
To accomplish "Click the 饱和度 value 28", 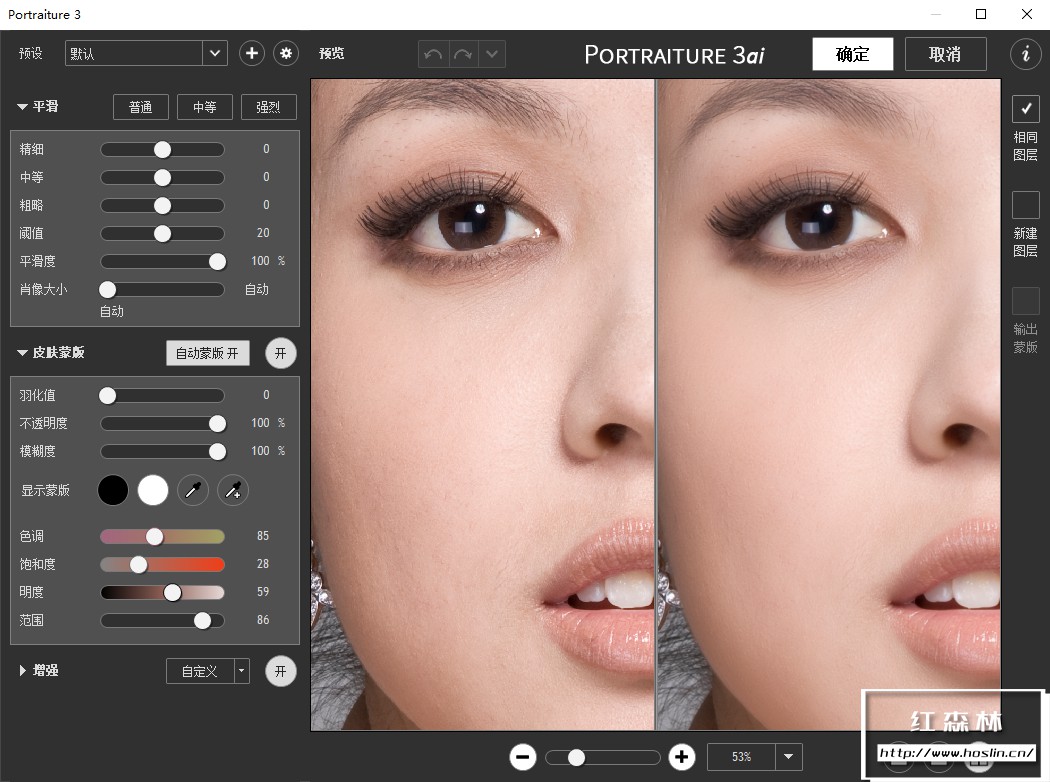I will coord(263,564).
